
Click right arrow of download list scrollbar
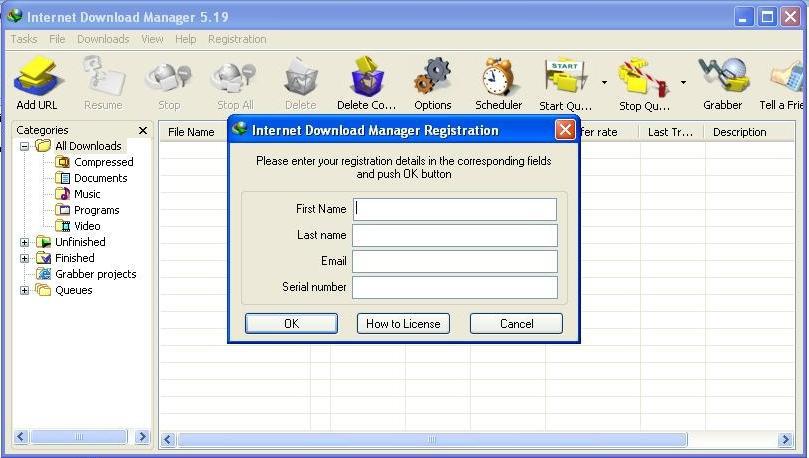tap(785, 439)
